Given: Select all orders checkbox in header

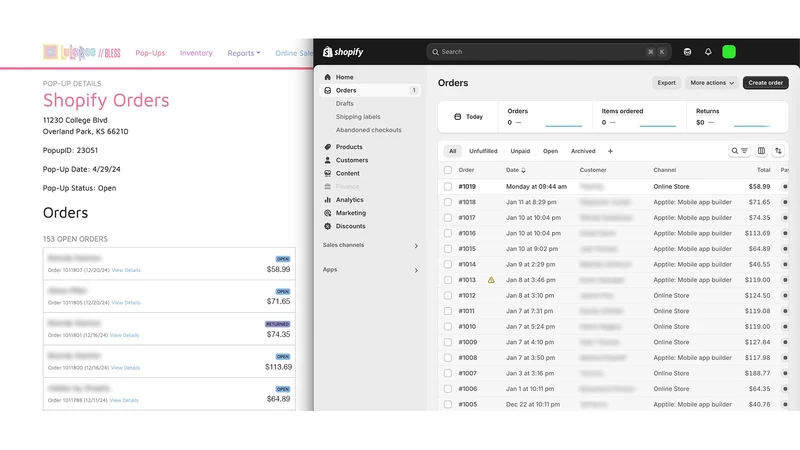Looking at the screenshot, I should click(447, 170).
